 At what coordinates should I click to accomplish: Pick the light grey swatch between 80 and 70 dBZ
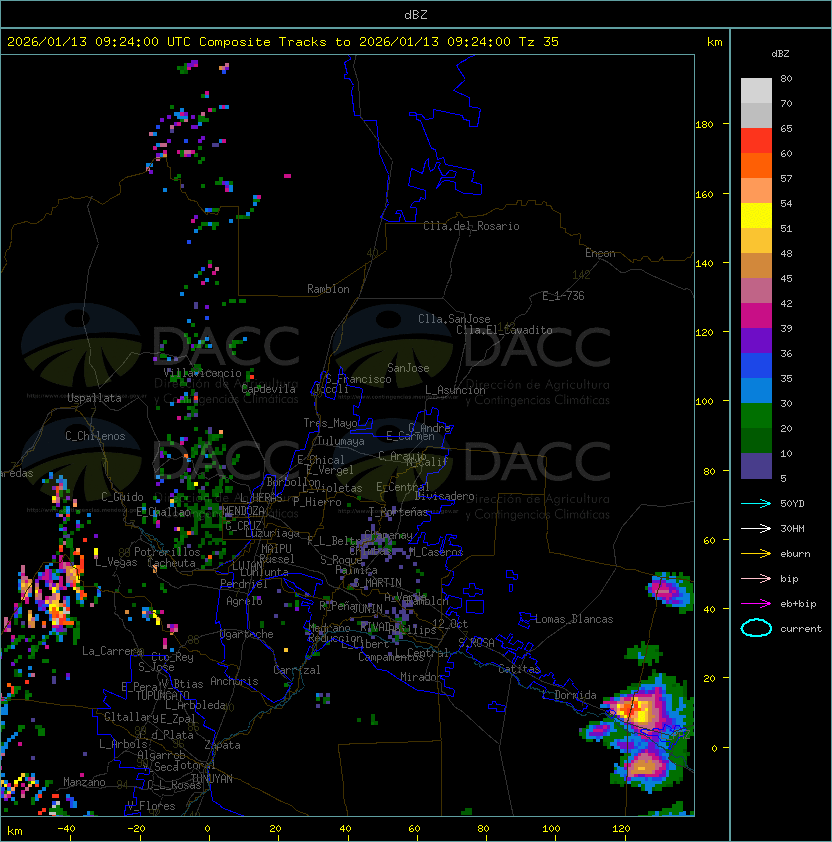(756, 91)
